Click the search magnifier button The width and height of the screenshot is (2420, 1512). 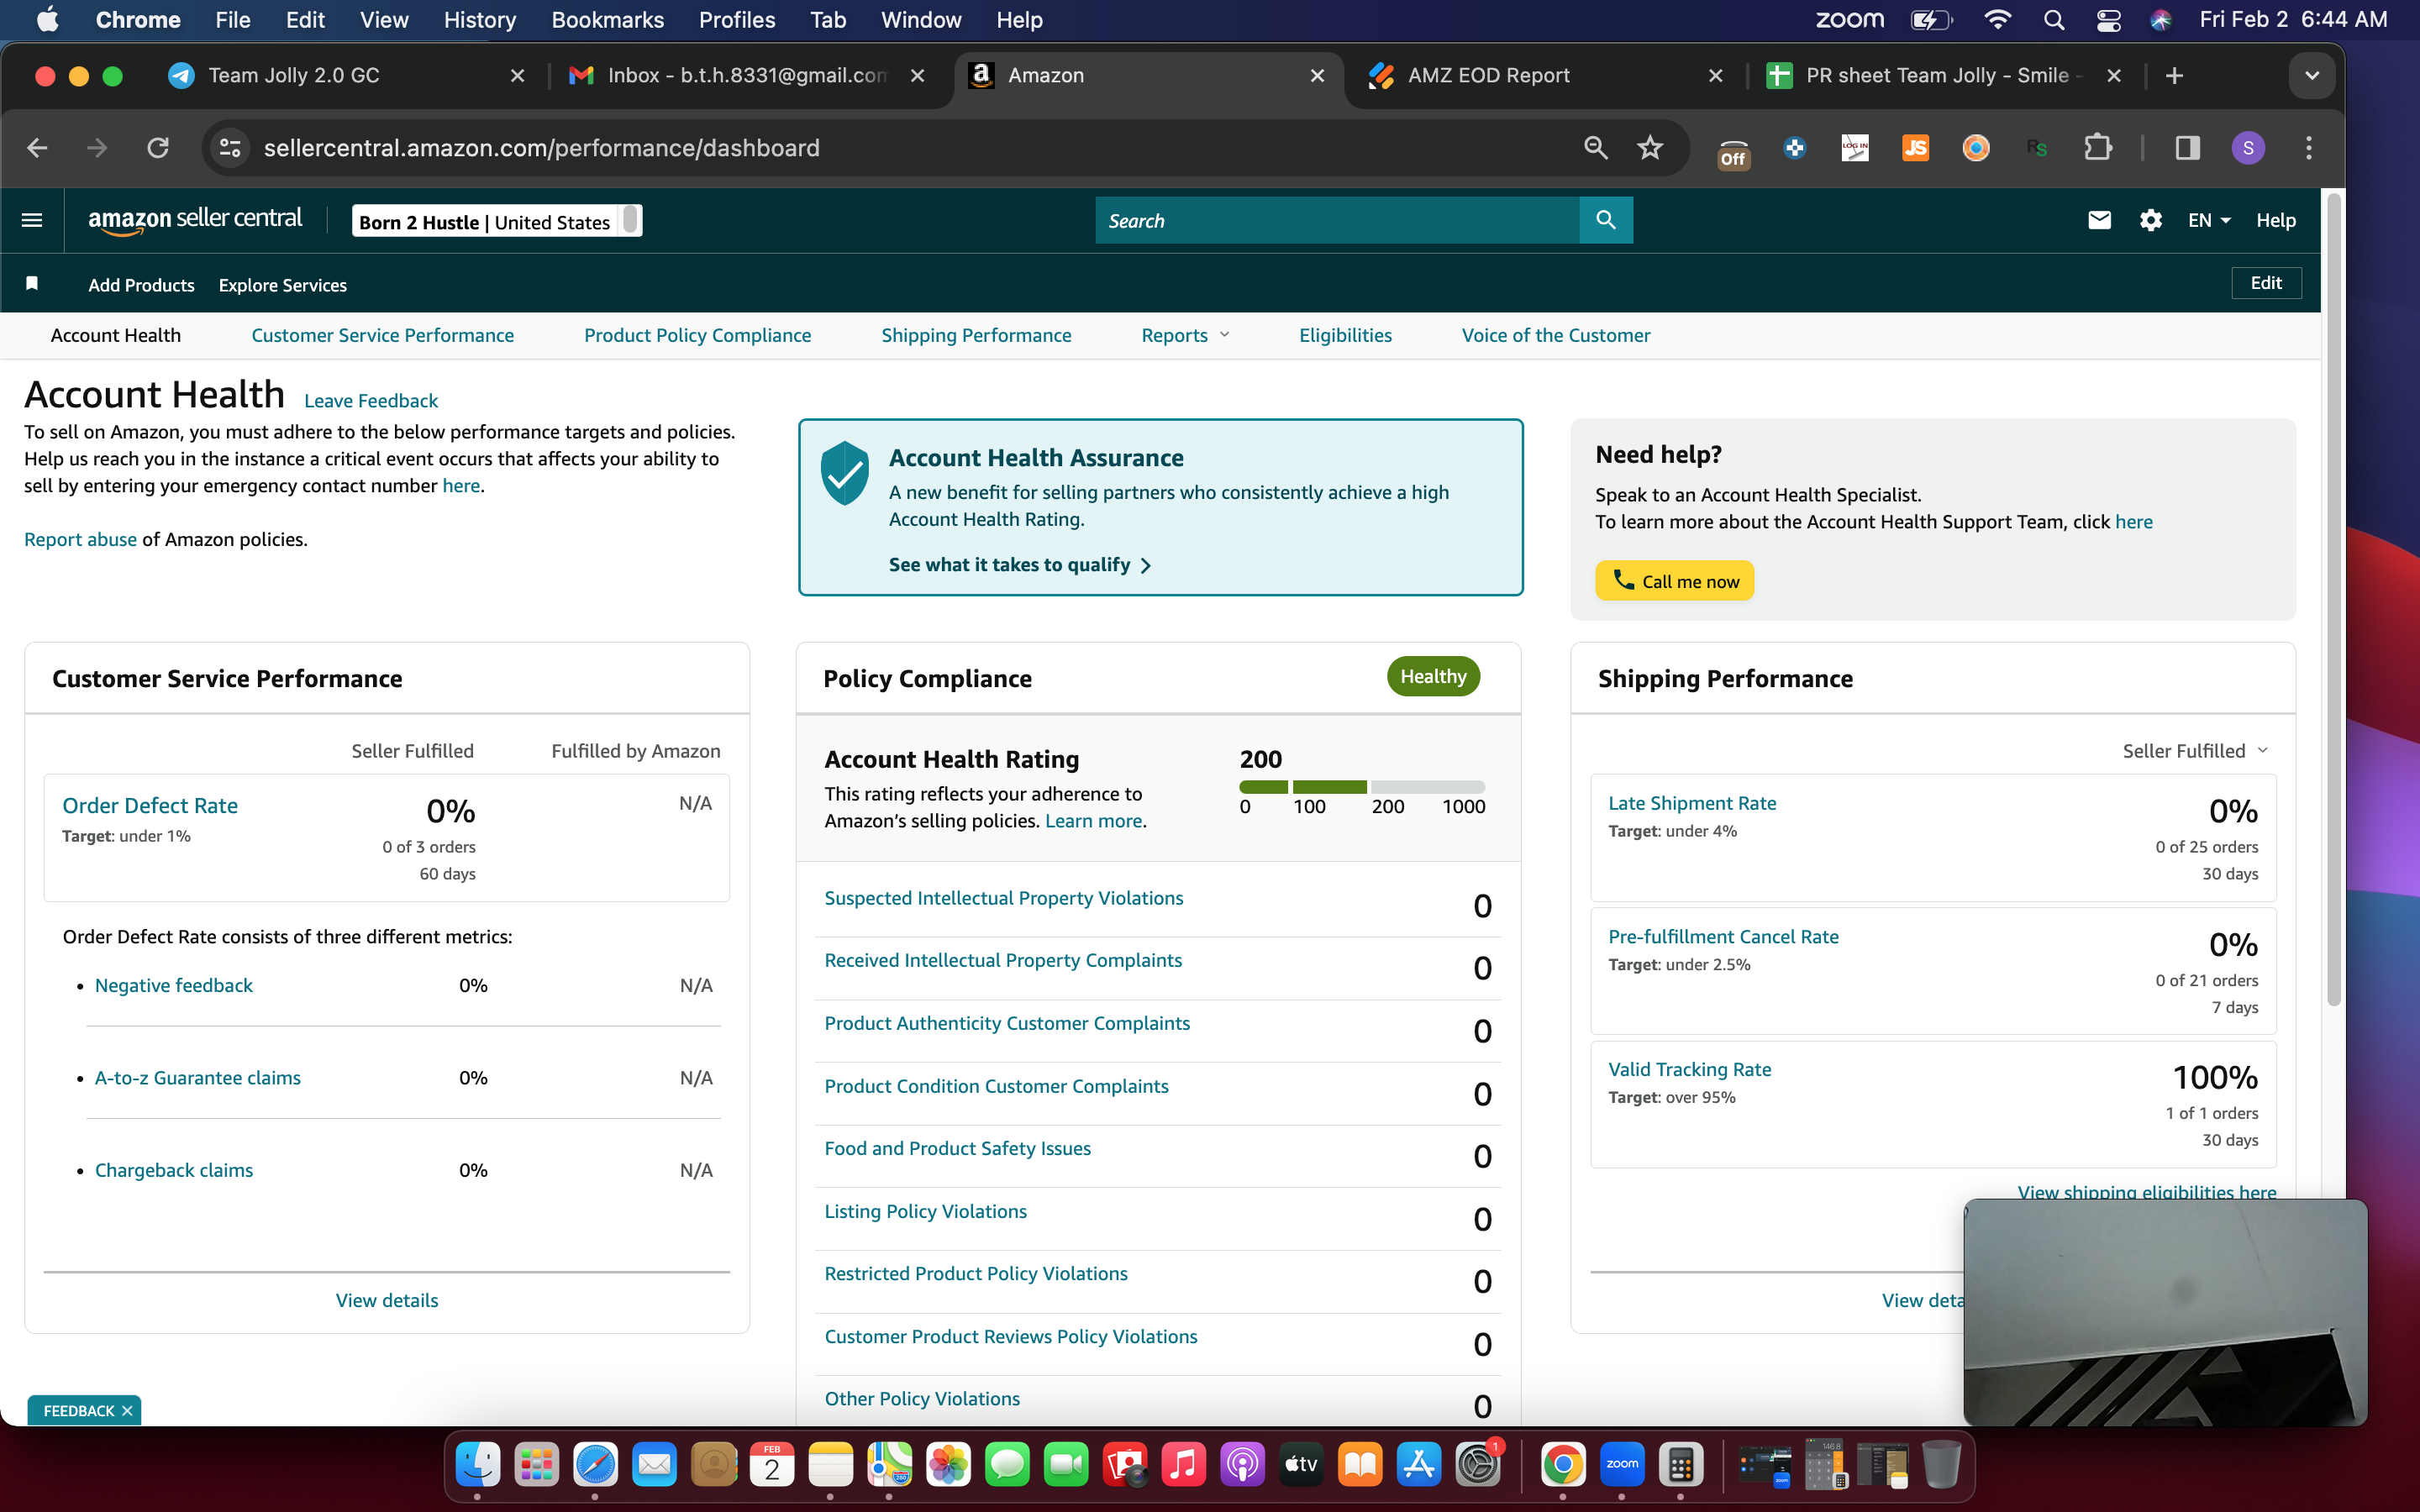1606,220
